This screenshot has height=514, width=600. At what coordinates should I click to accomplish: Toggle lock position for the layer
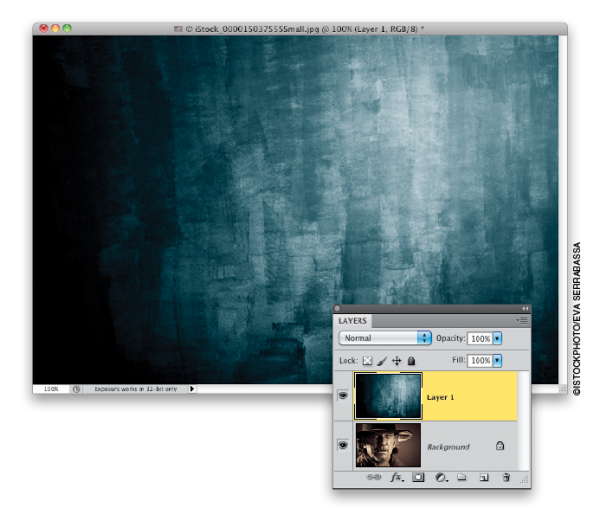396,360
